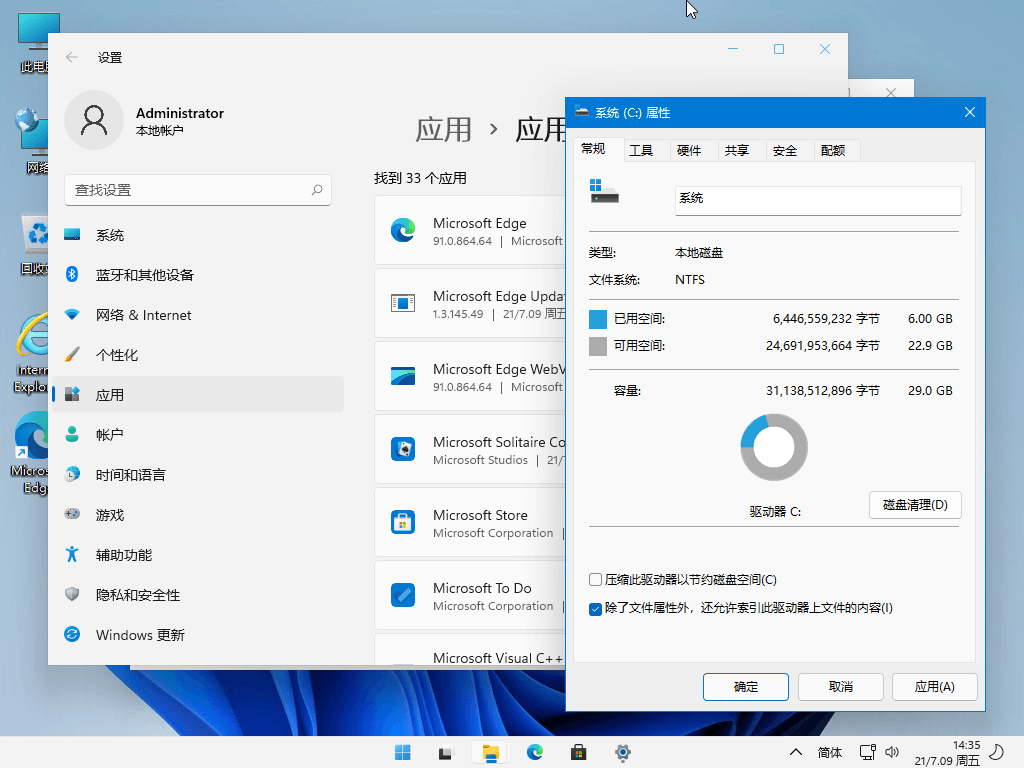Open Settings gear icon on taskbar
The height and width of the screenshot is (768, 1024).
pyautogui.click(x=623, y=752)
